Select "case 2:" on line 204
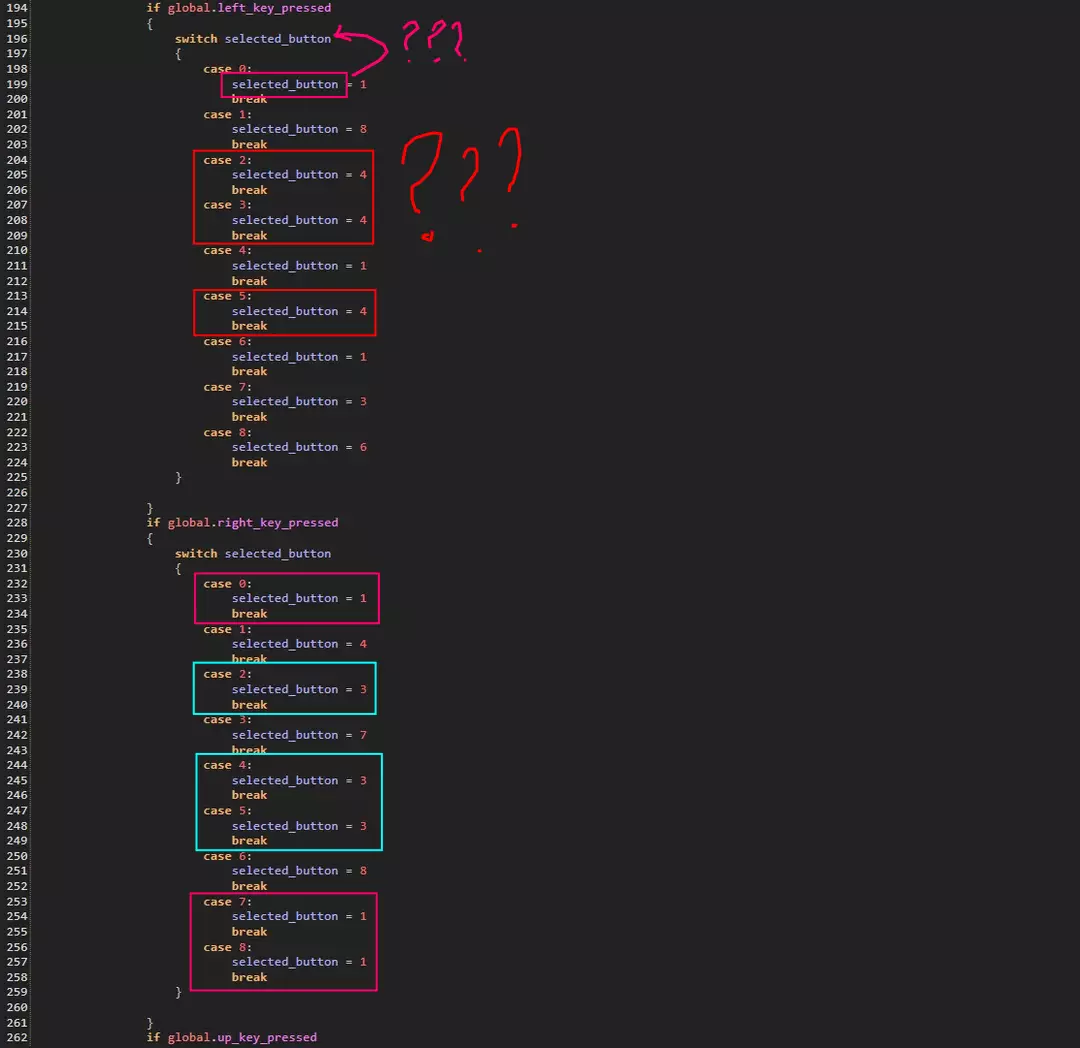Viewport: 1080px width, 1048px height. 227,160
